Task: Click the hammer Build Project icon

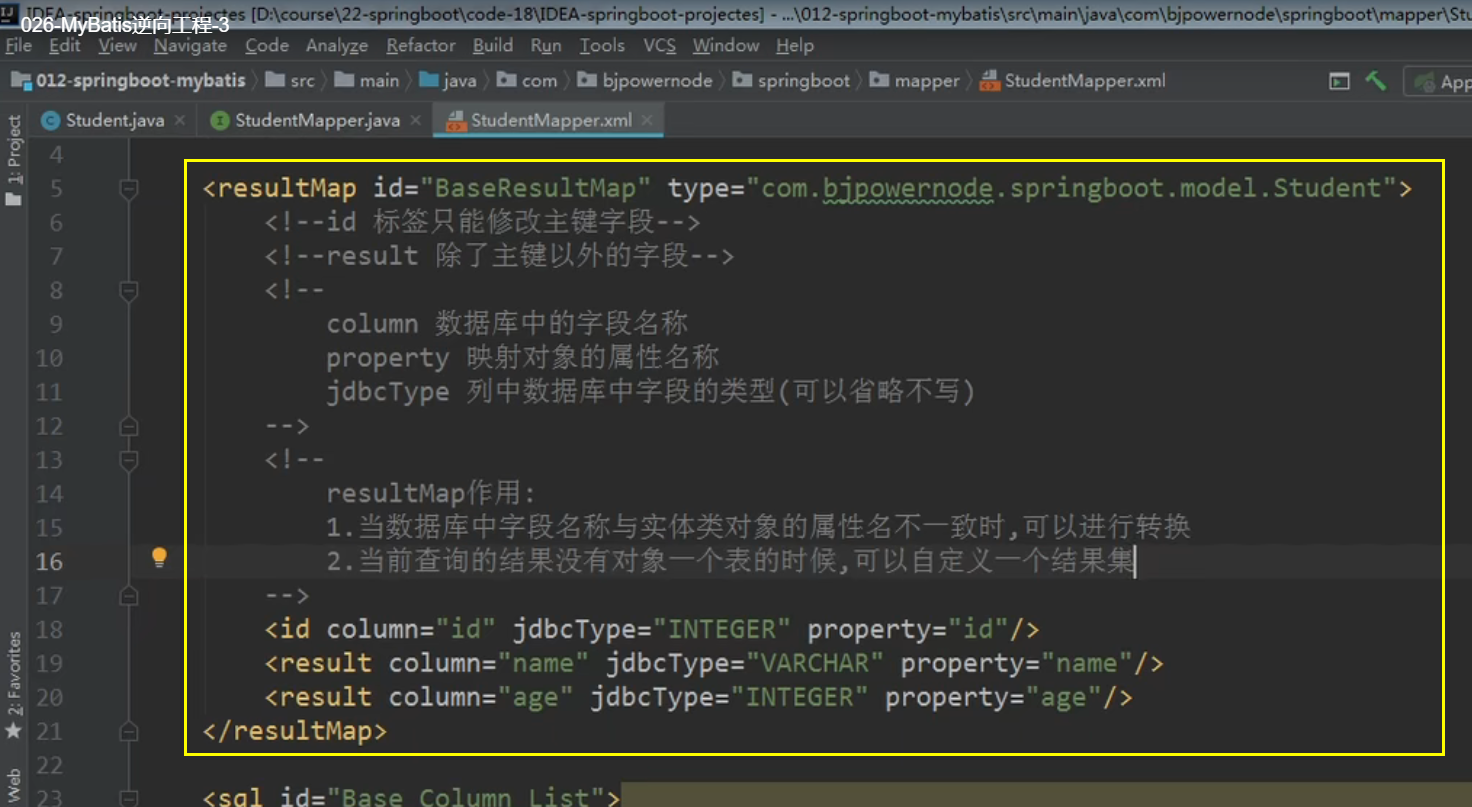Action: coord(1376,81)
